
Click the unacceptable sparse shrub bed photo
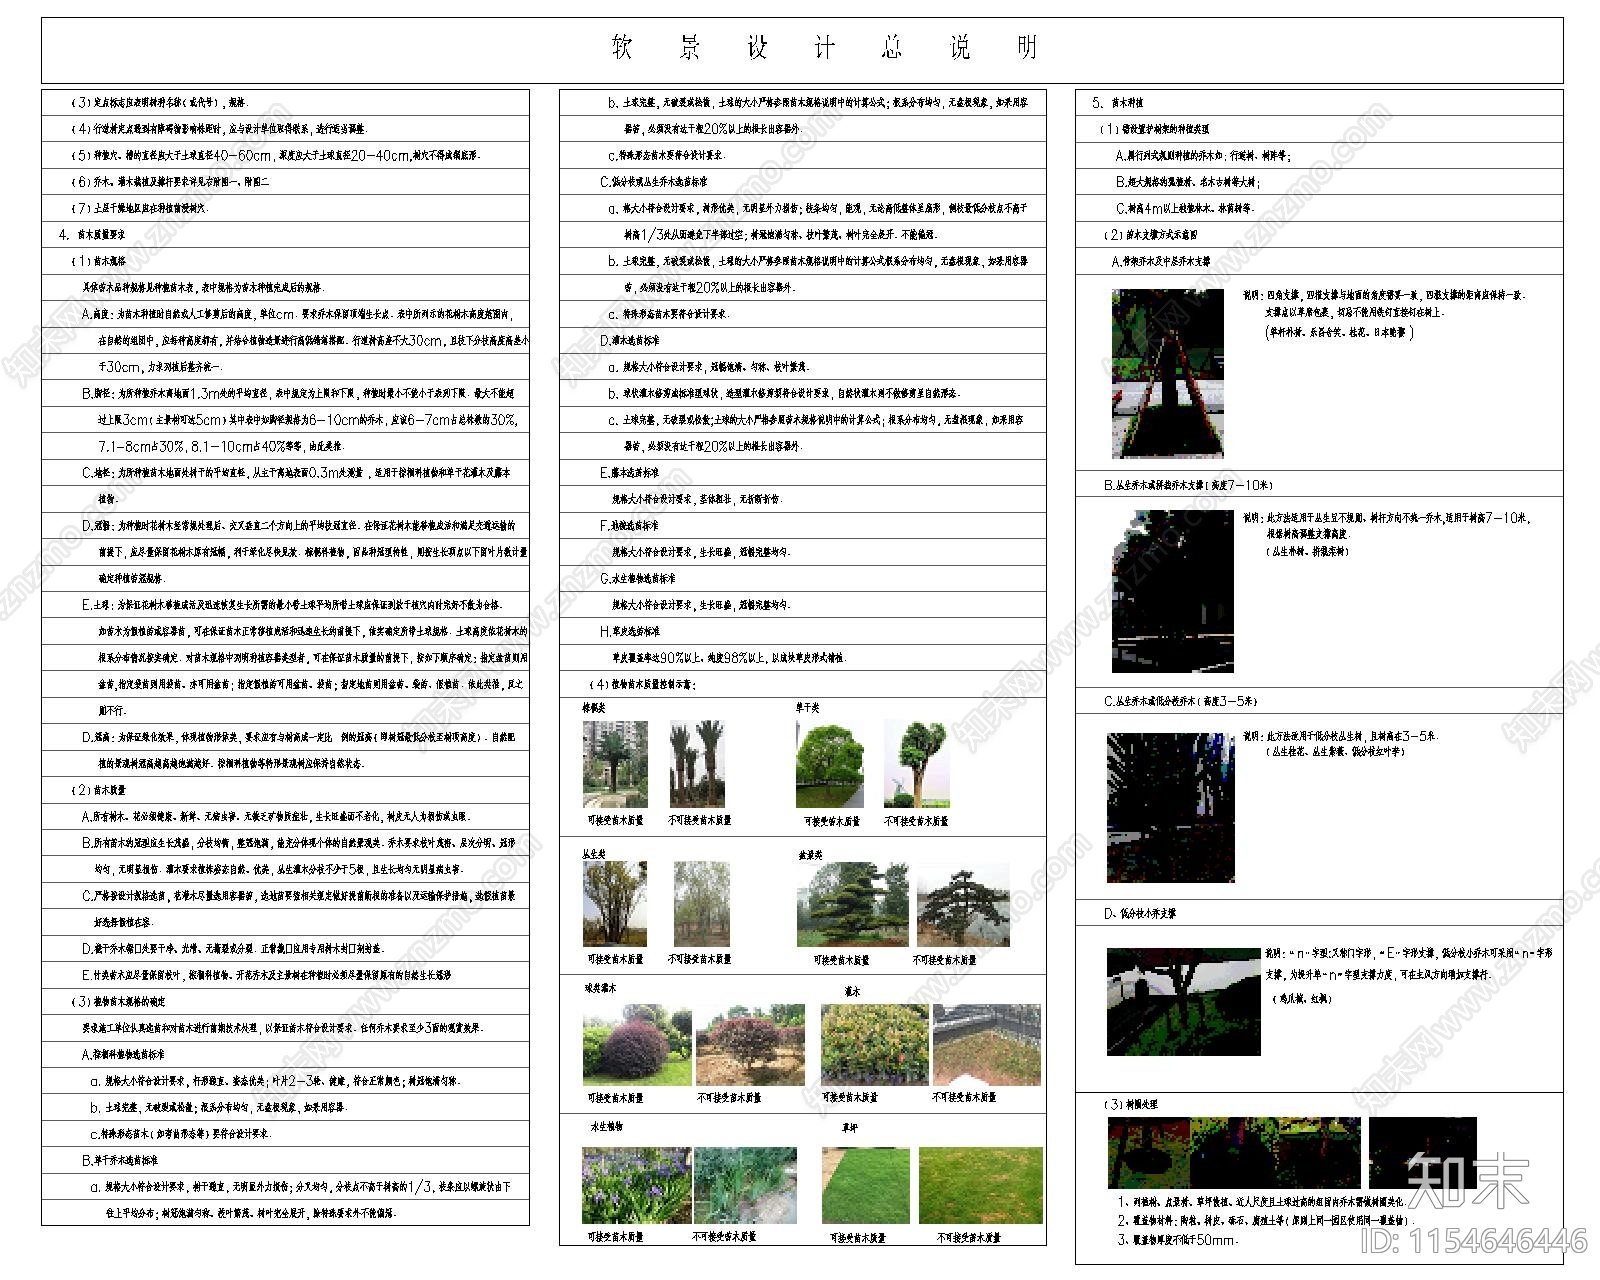tap(988, 1045)
